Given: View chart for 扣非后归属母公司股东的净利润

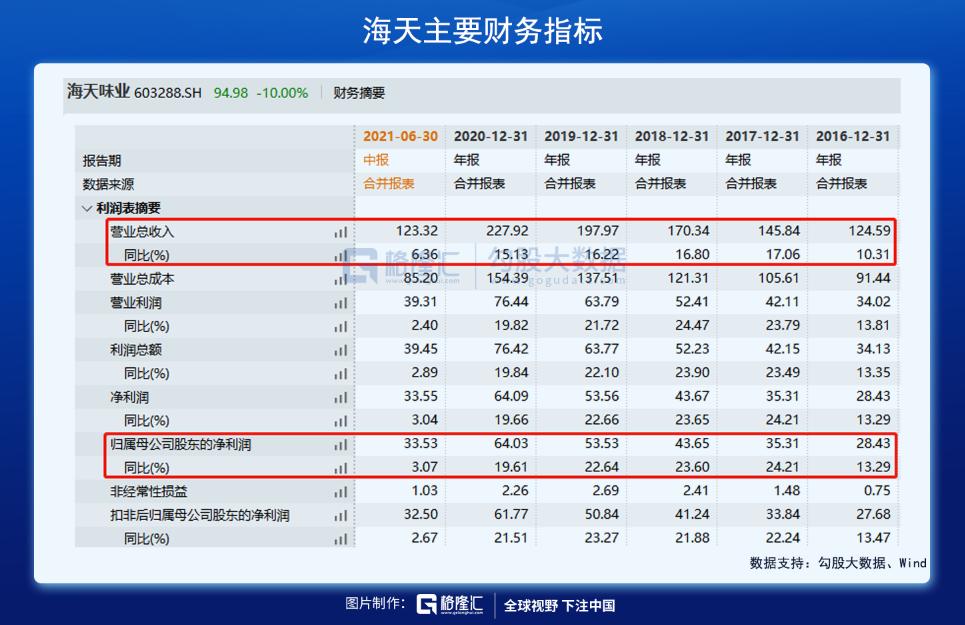Looking at the screenshot, I should (340, 516).
